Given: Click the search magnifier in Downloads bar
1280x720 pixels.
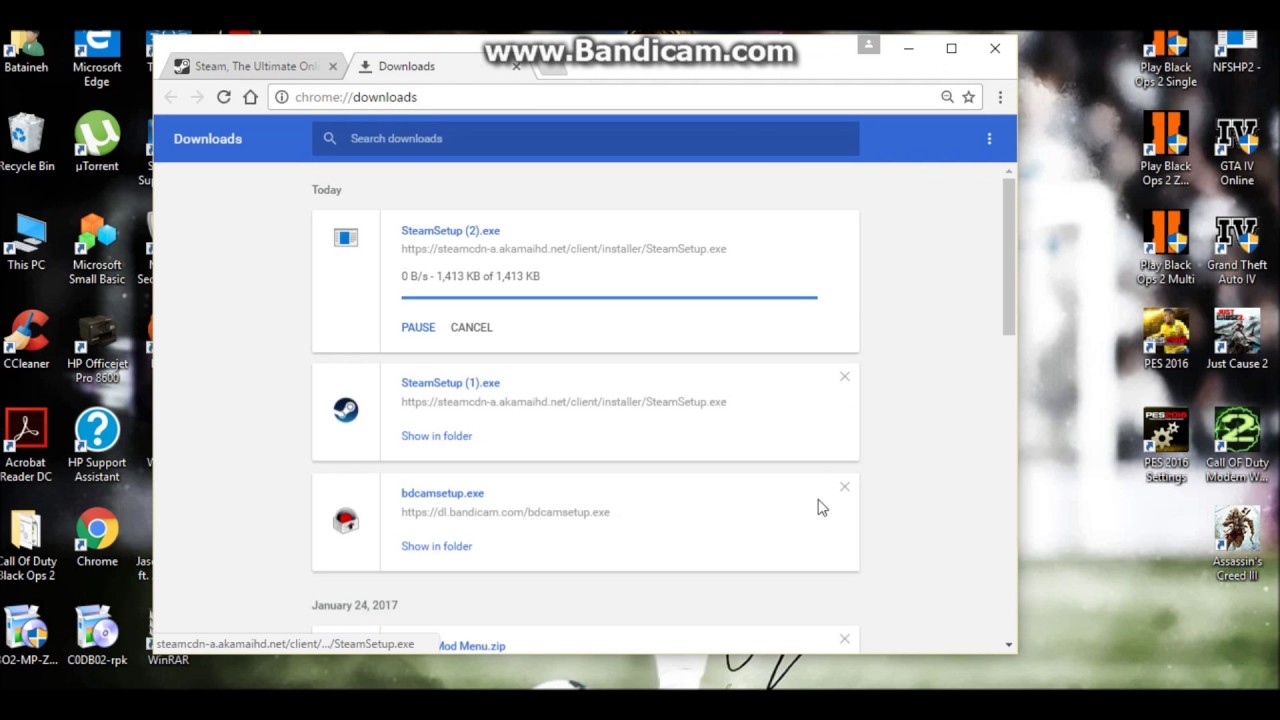Looking at the screenshot, I should coord(330,139).
